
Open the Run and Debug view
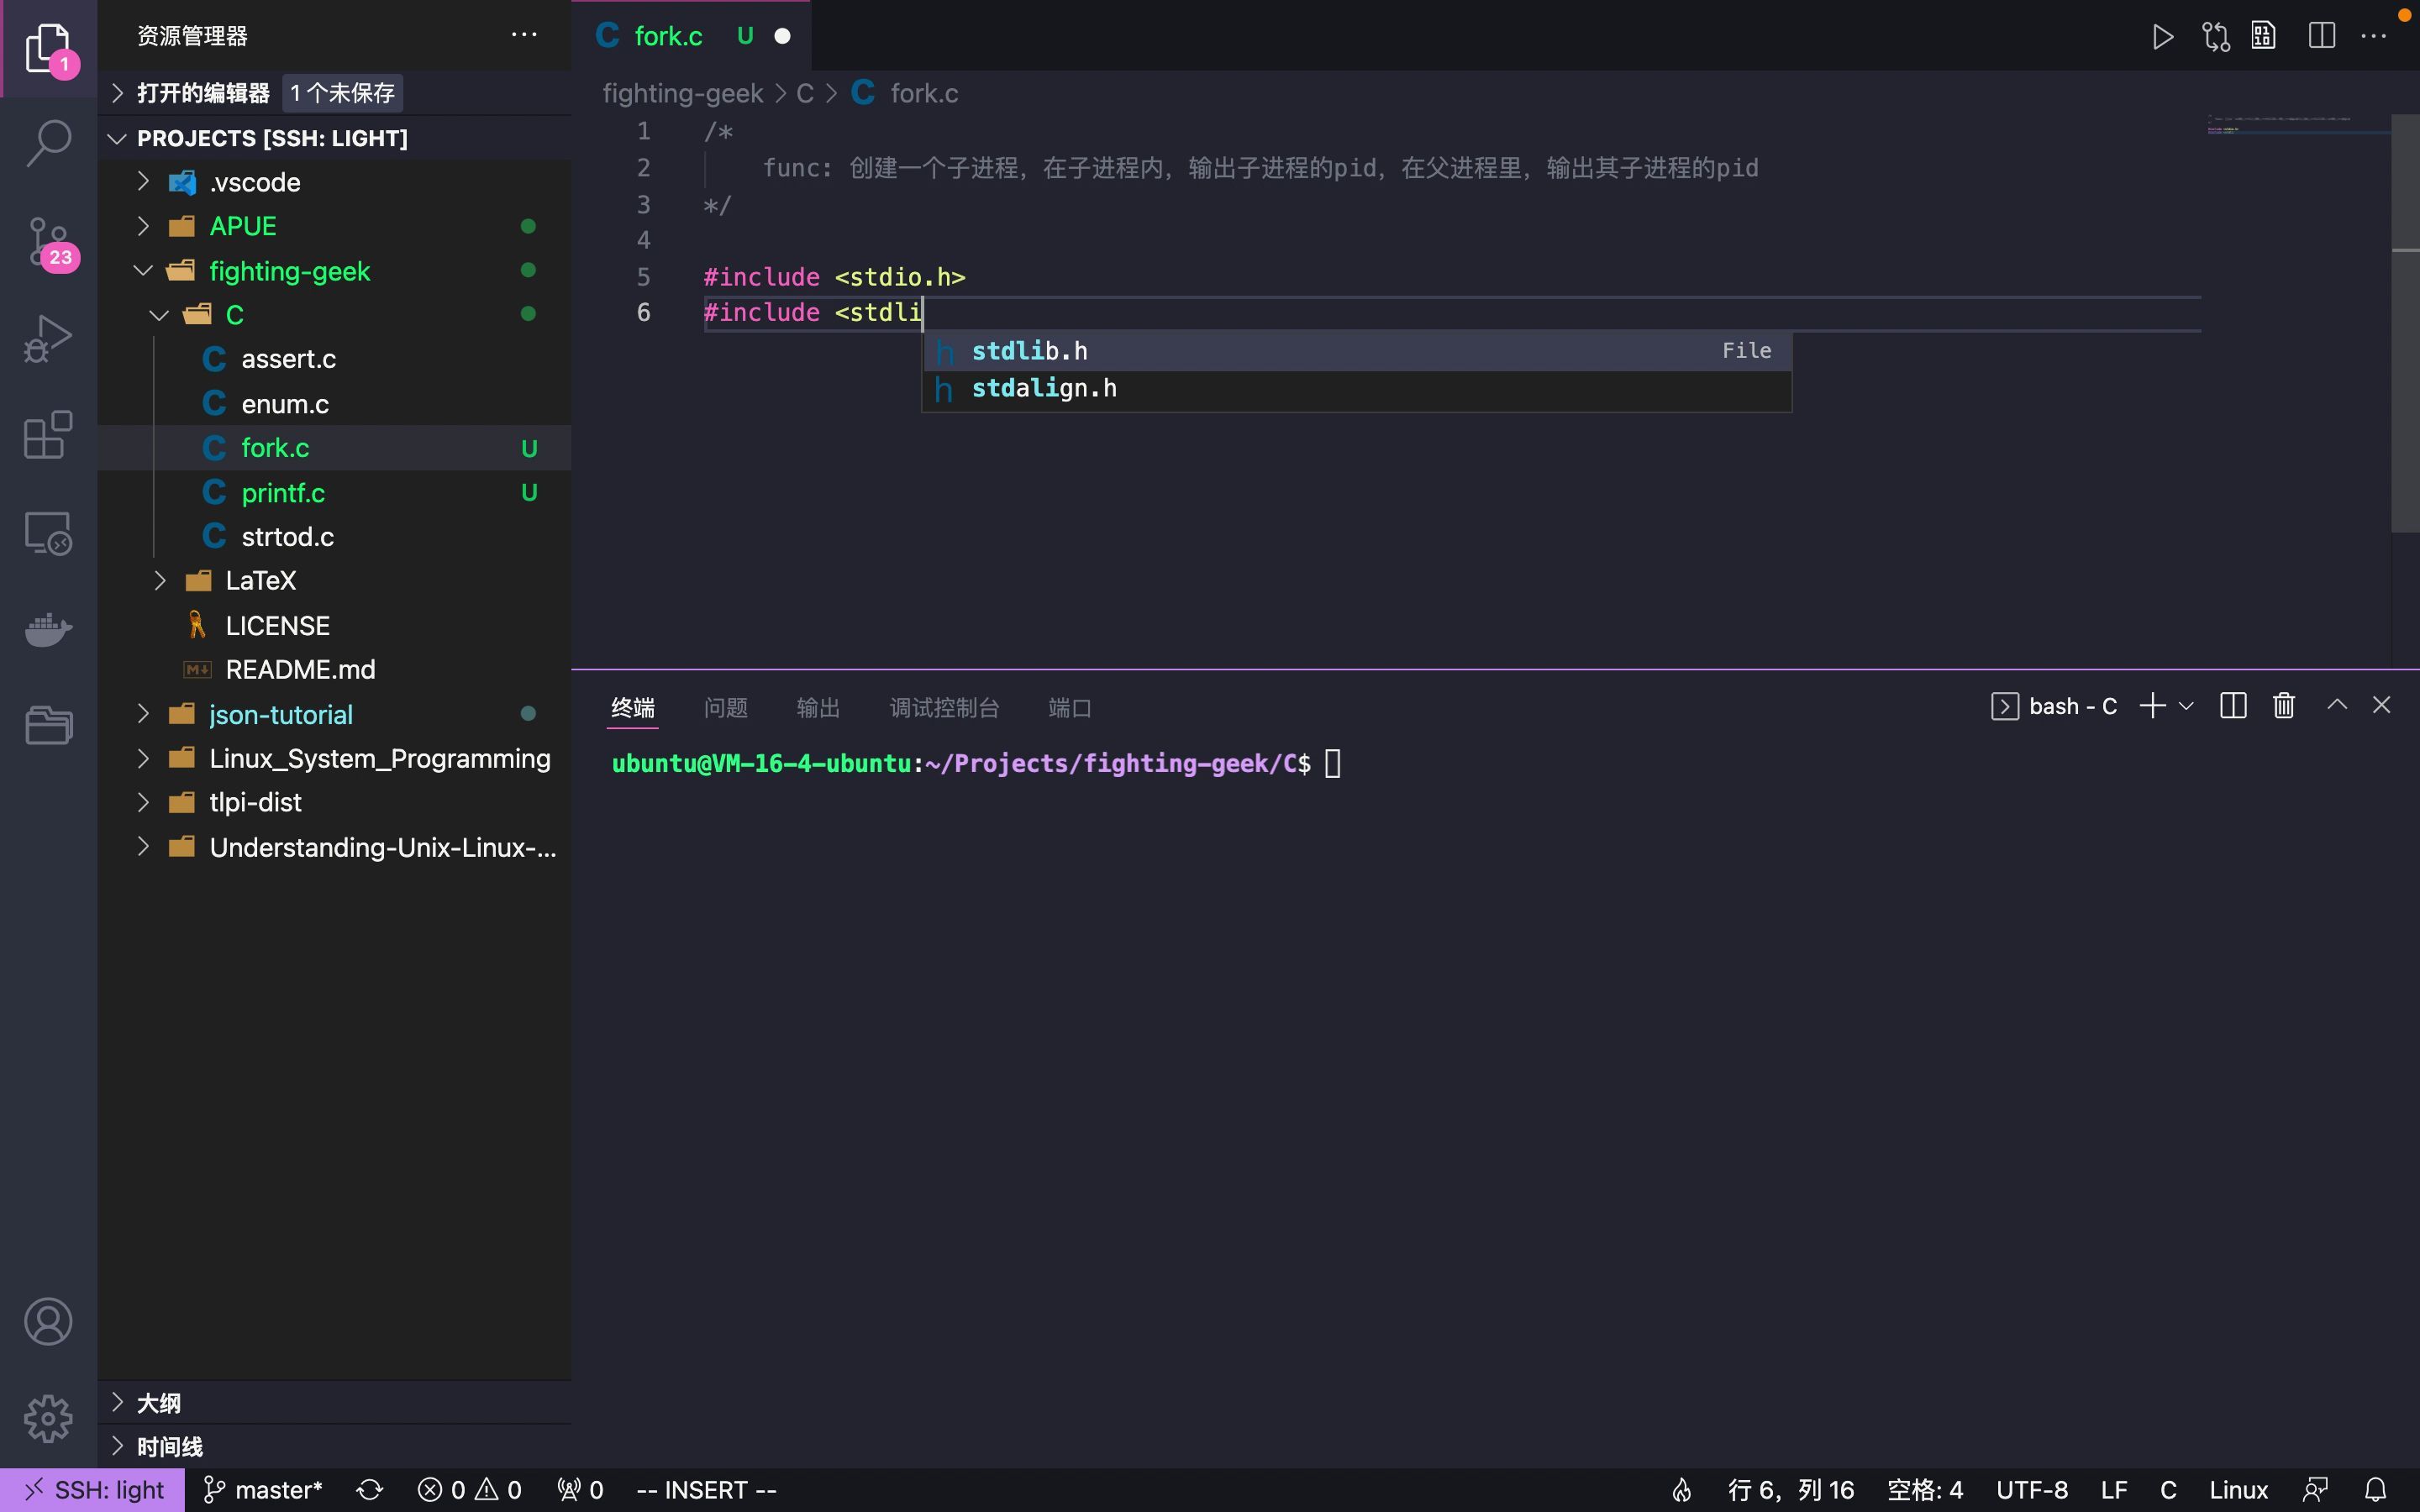click(x=48, y=338)
